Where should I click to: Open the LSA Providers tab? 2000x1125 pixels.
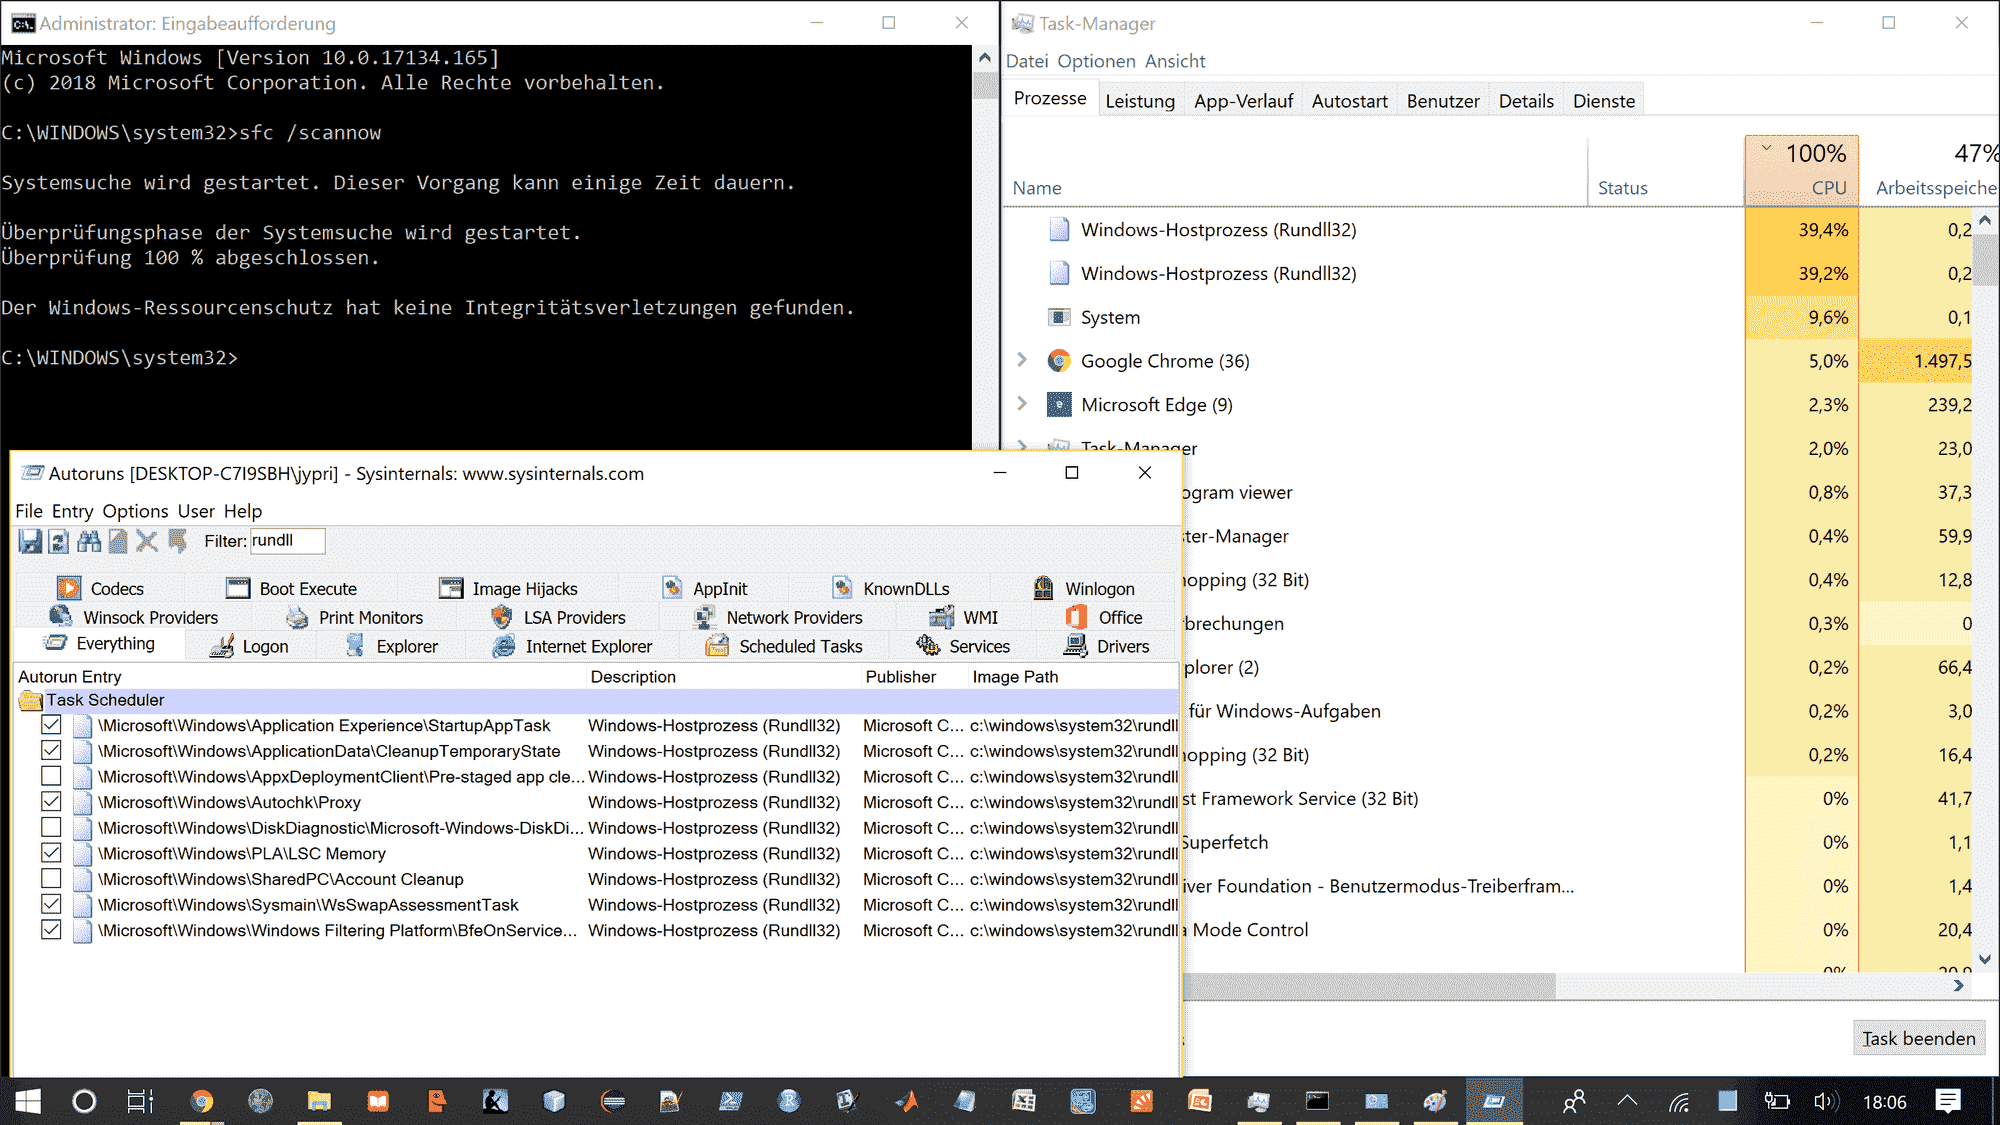point(558,617)
